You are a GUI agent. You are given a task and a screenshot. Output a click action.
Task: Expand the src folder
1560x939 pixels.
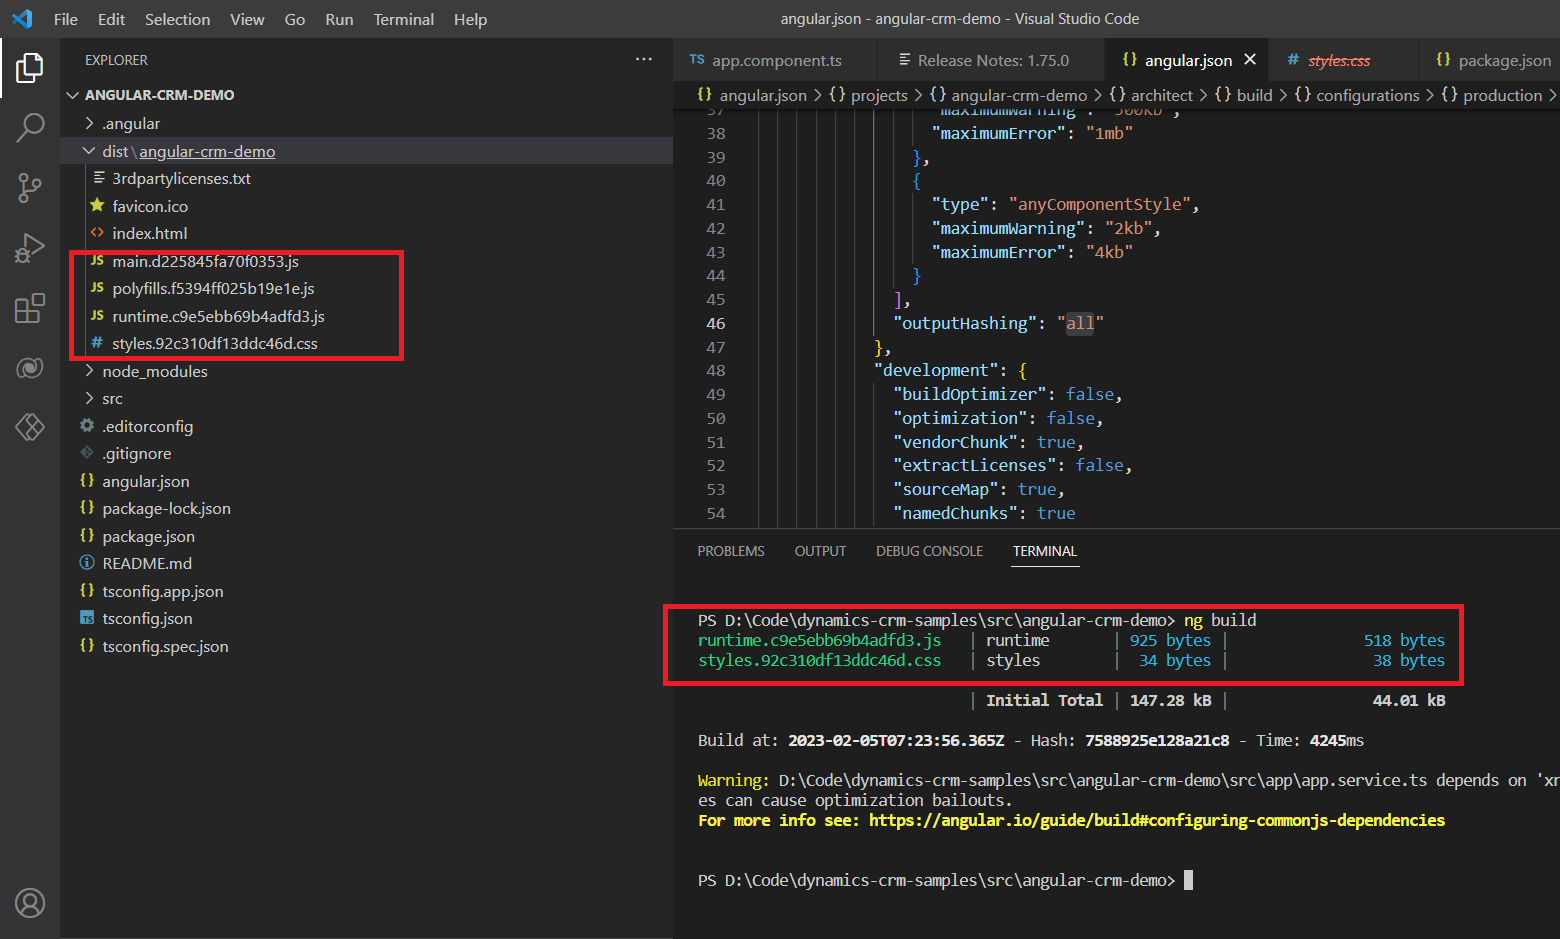[112, 398]
